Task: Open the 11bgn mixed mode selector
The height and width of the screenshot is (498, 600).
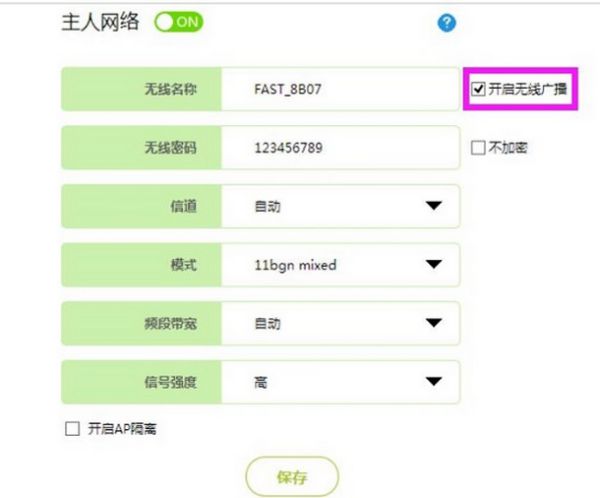Action: (340, 265)
